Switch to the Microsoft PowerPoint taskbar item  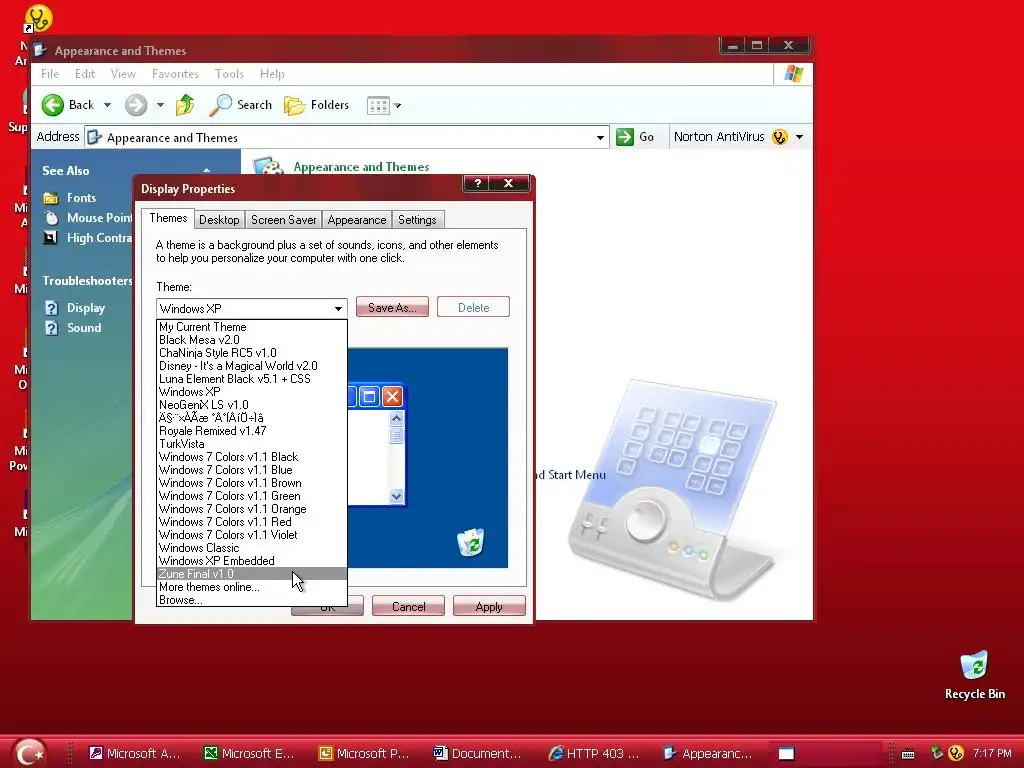tap(365, 754)
